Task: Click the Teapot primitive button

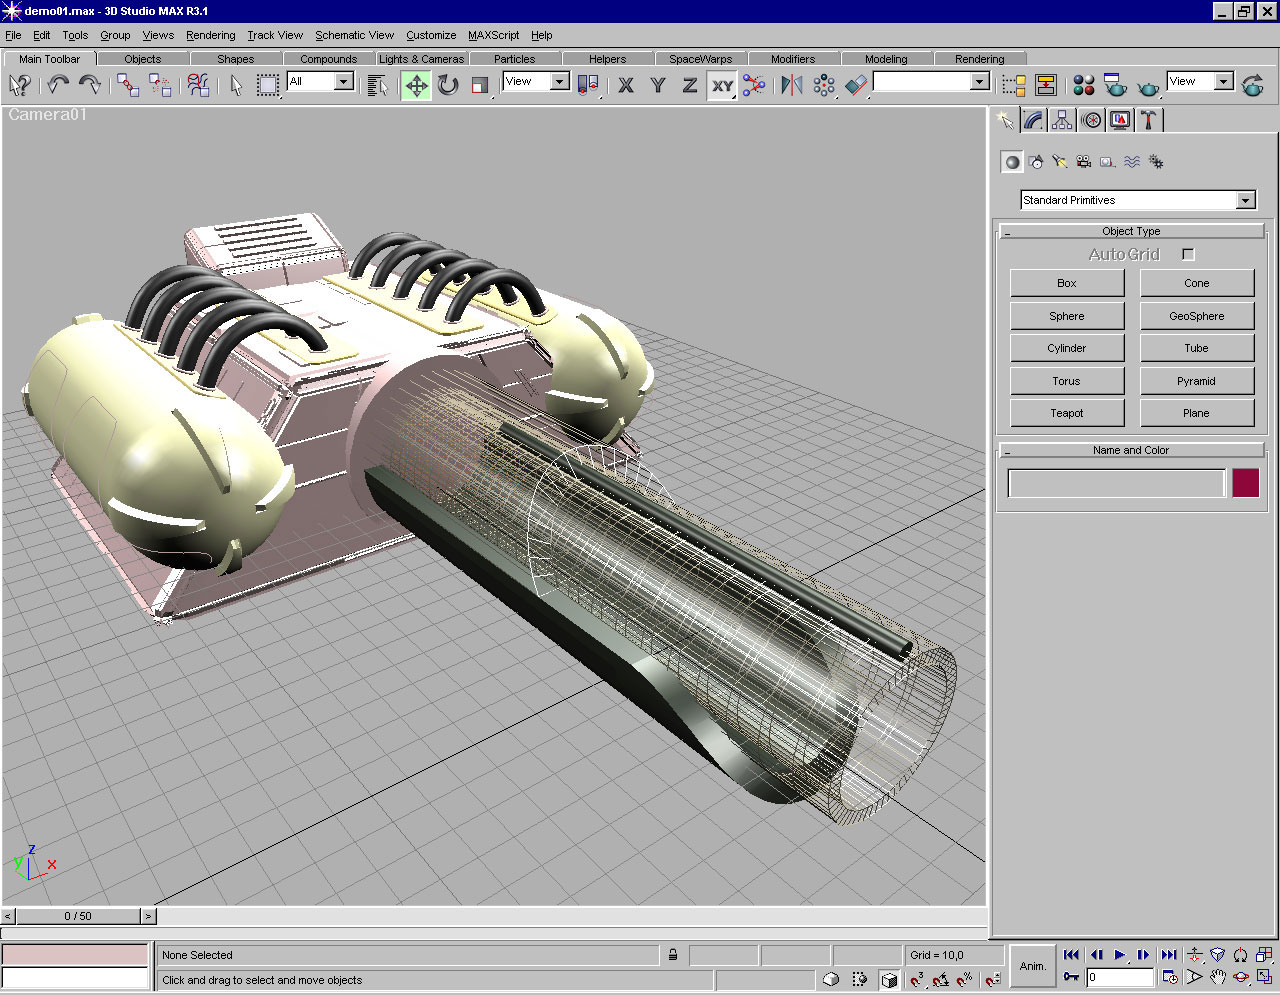Action: 1066,413
